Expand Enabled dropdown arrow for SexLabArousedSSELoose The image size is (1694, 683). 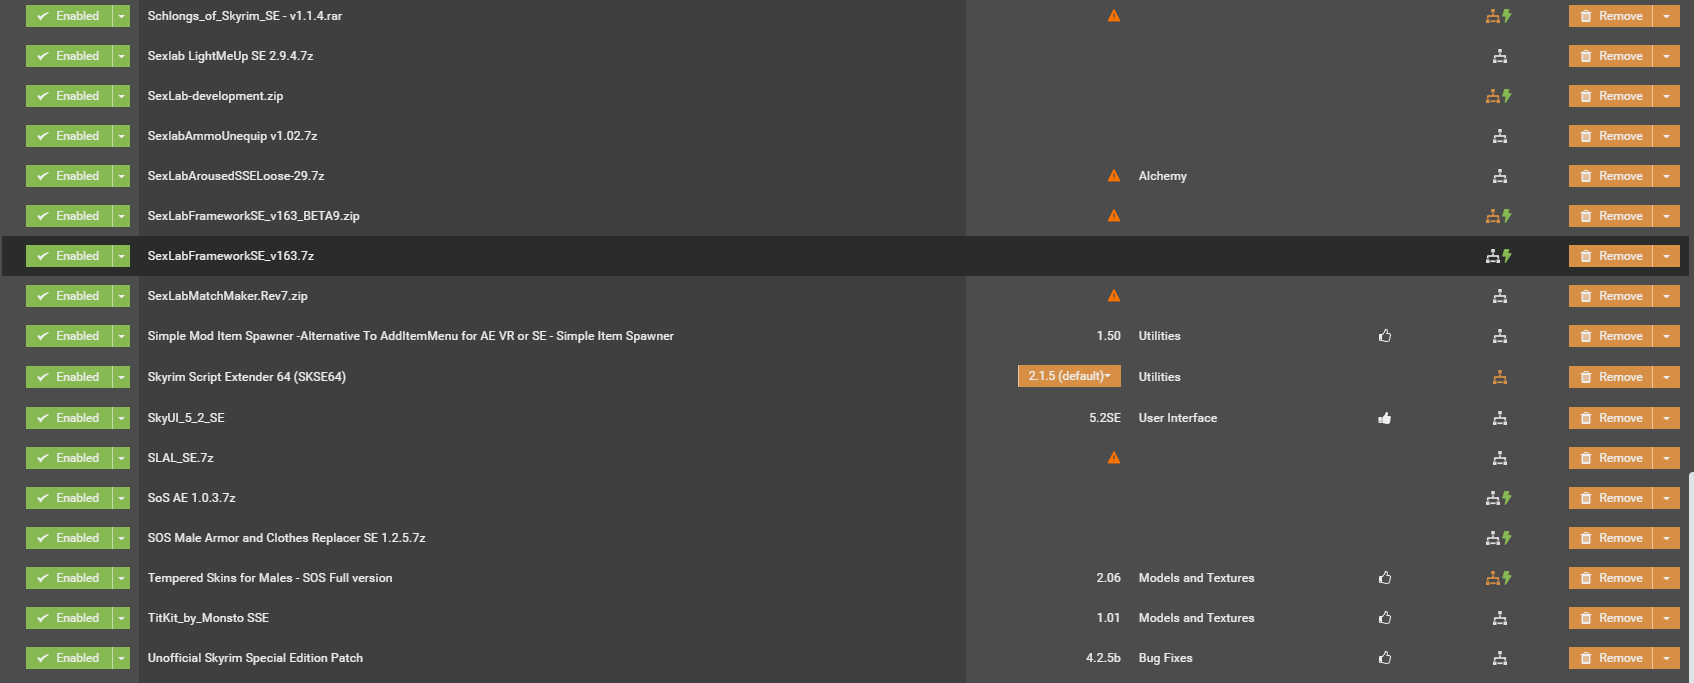coord(121,176)
